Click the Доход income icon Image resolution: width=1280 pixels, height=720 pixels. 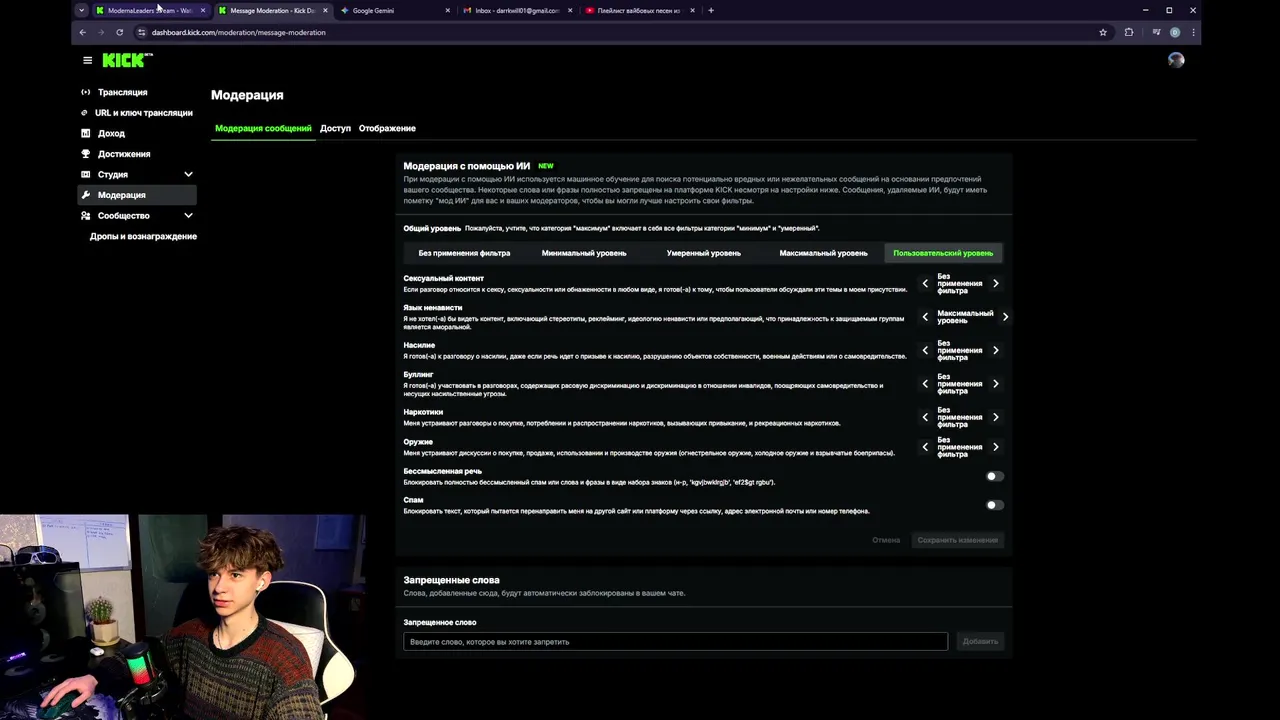[85, 133]
